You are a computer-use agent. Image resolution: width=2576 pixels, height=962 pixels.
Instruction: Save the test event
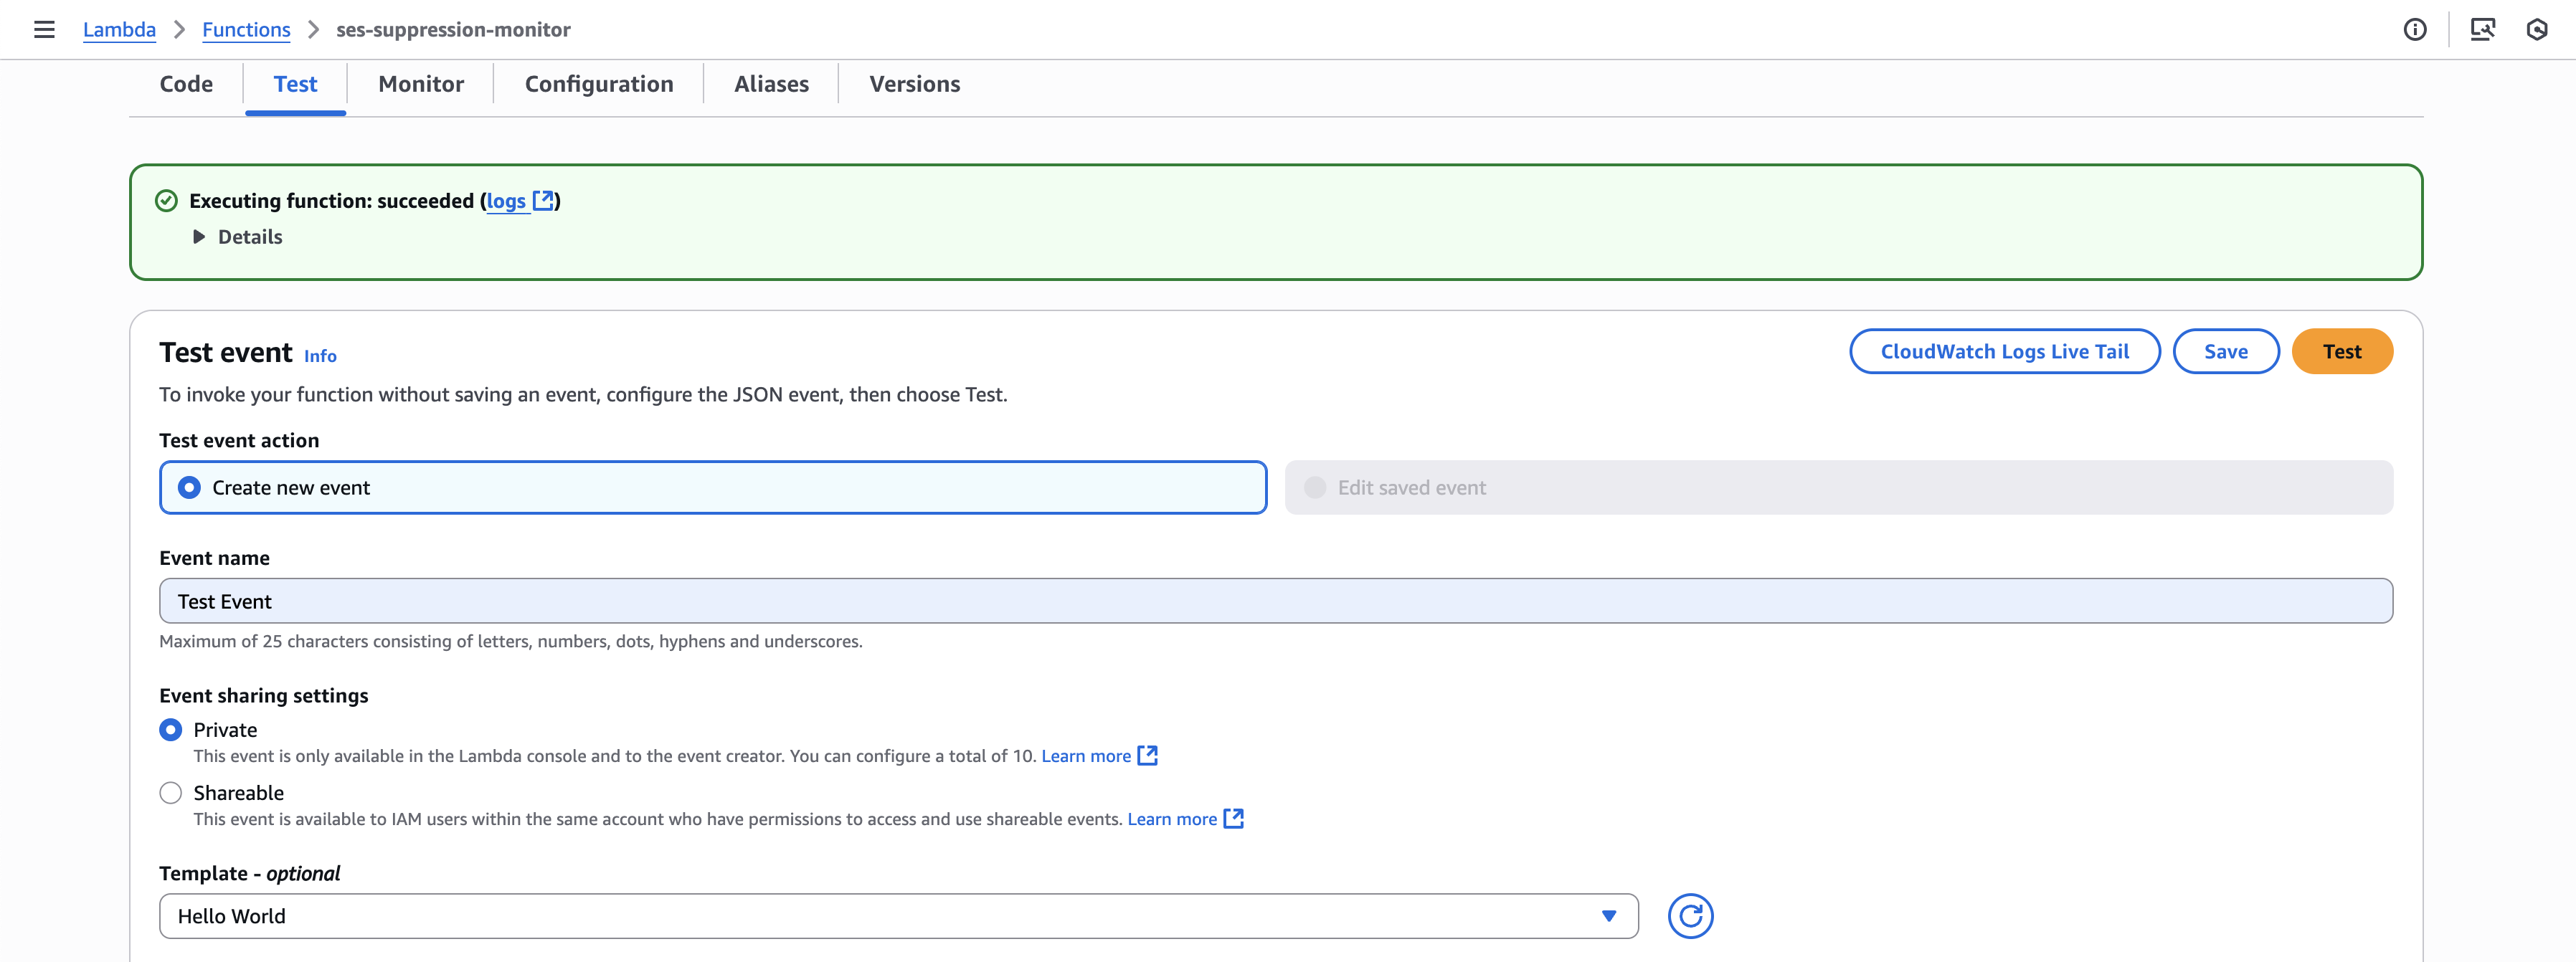[x=2225, y=351]
